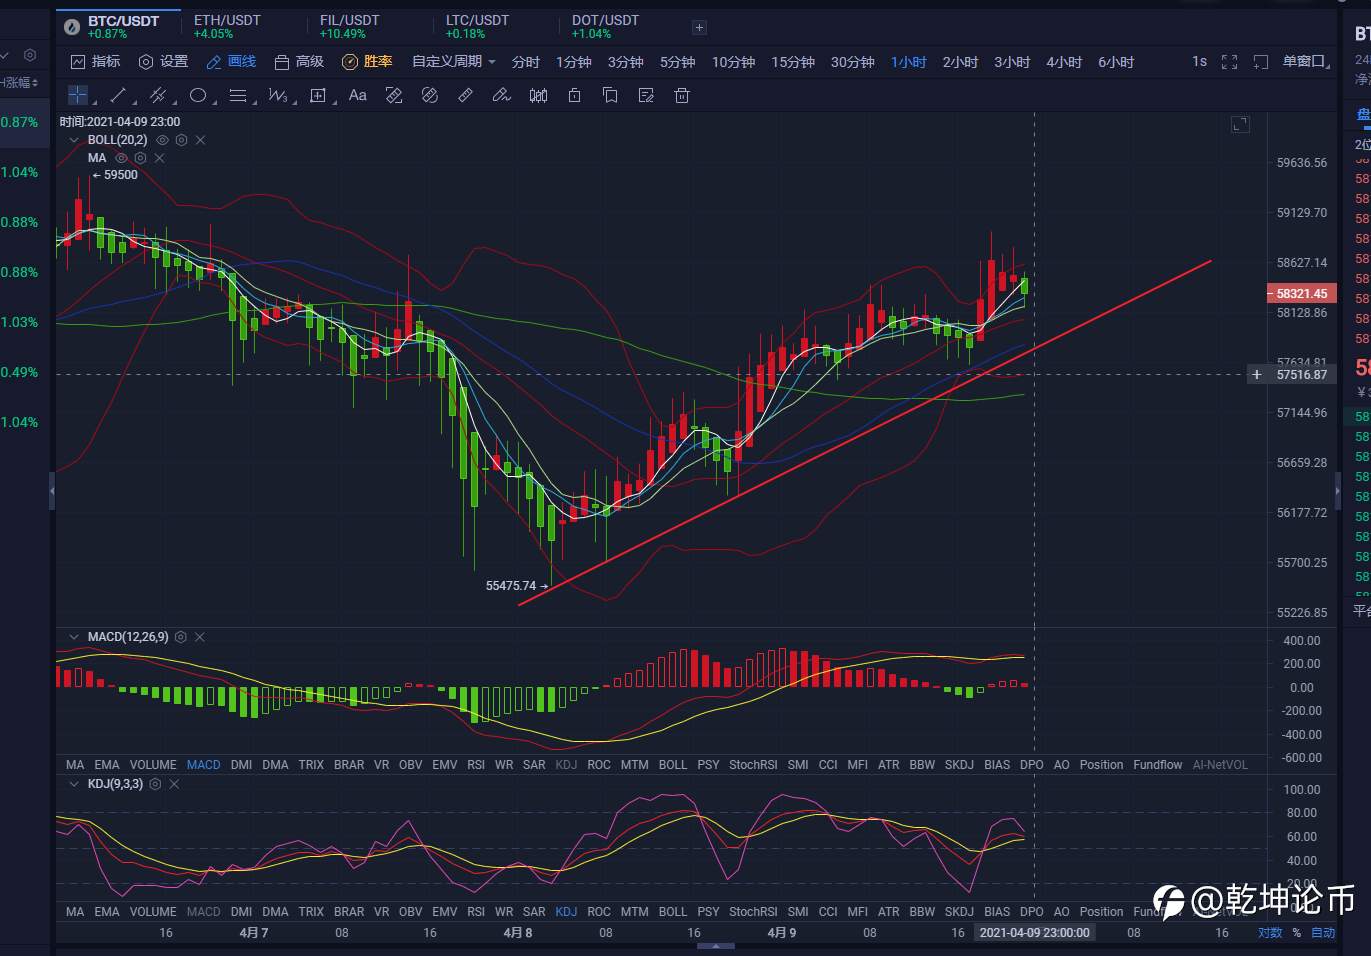Image resolution: width=1371 pixels, height=956 pixels.
Task: Select the trend line drawing tool
Action: pos(118,95)
